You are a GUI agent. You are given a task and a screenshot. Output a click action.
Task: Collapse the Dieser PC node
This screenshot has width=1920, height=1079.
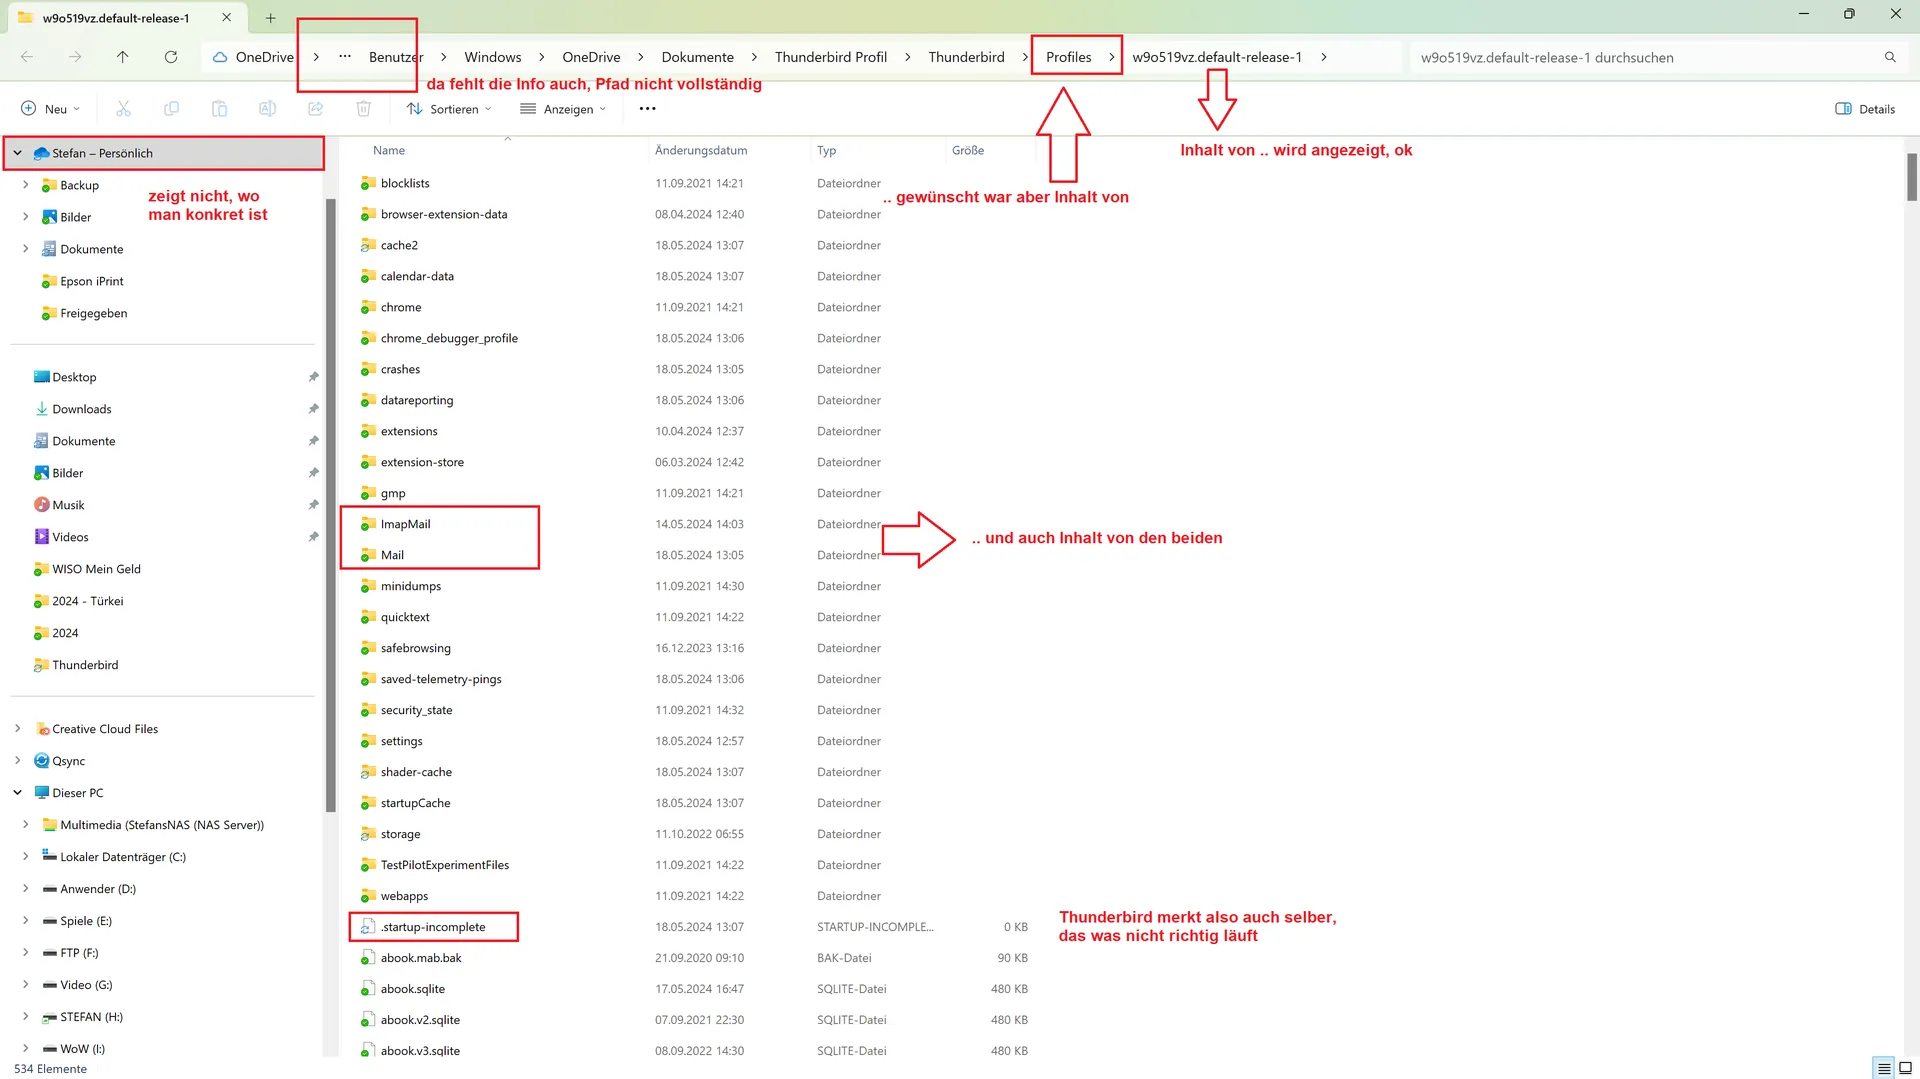point(17,793)
